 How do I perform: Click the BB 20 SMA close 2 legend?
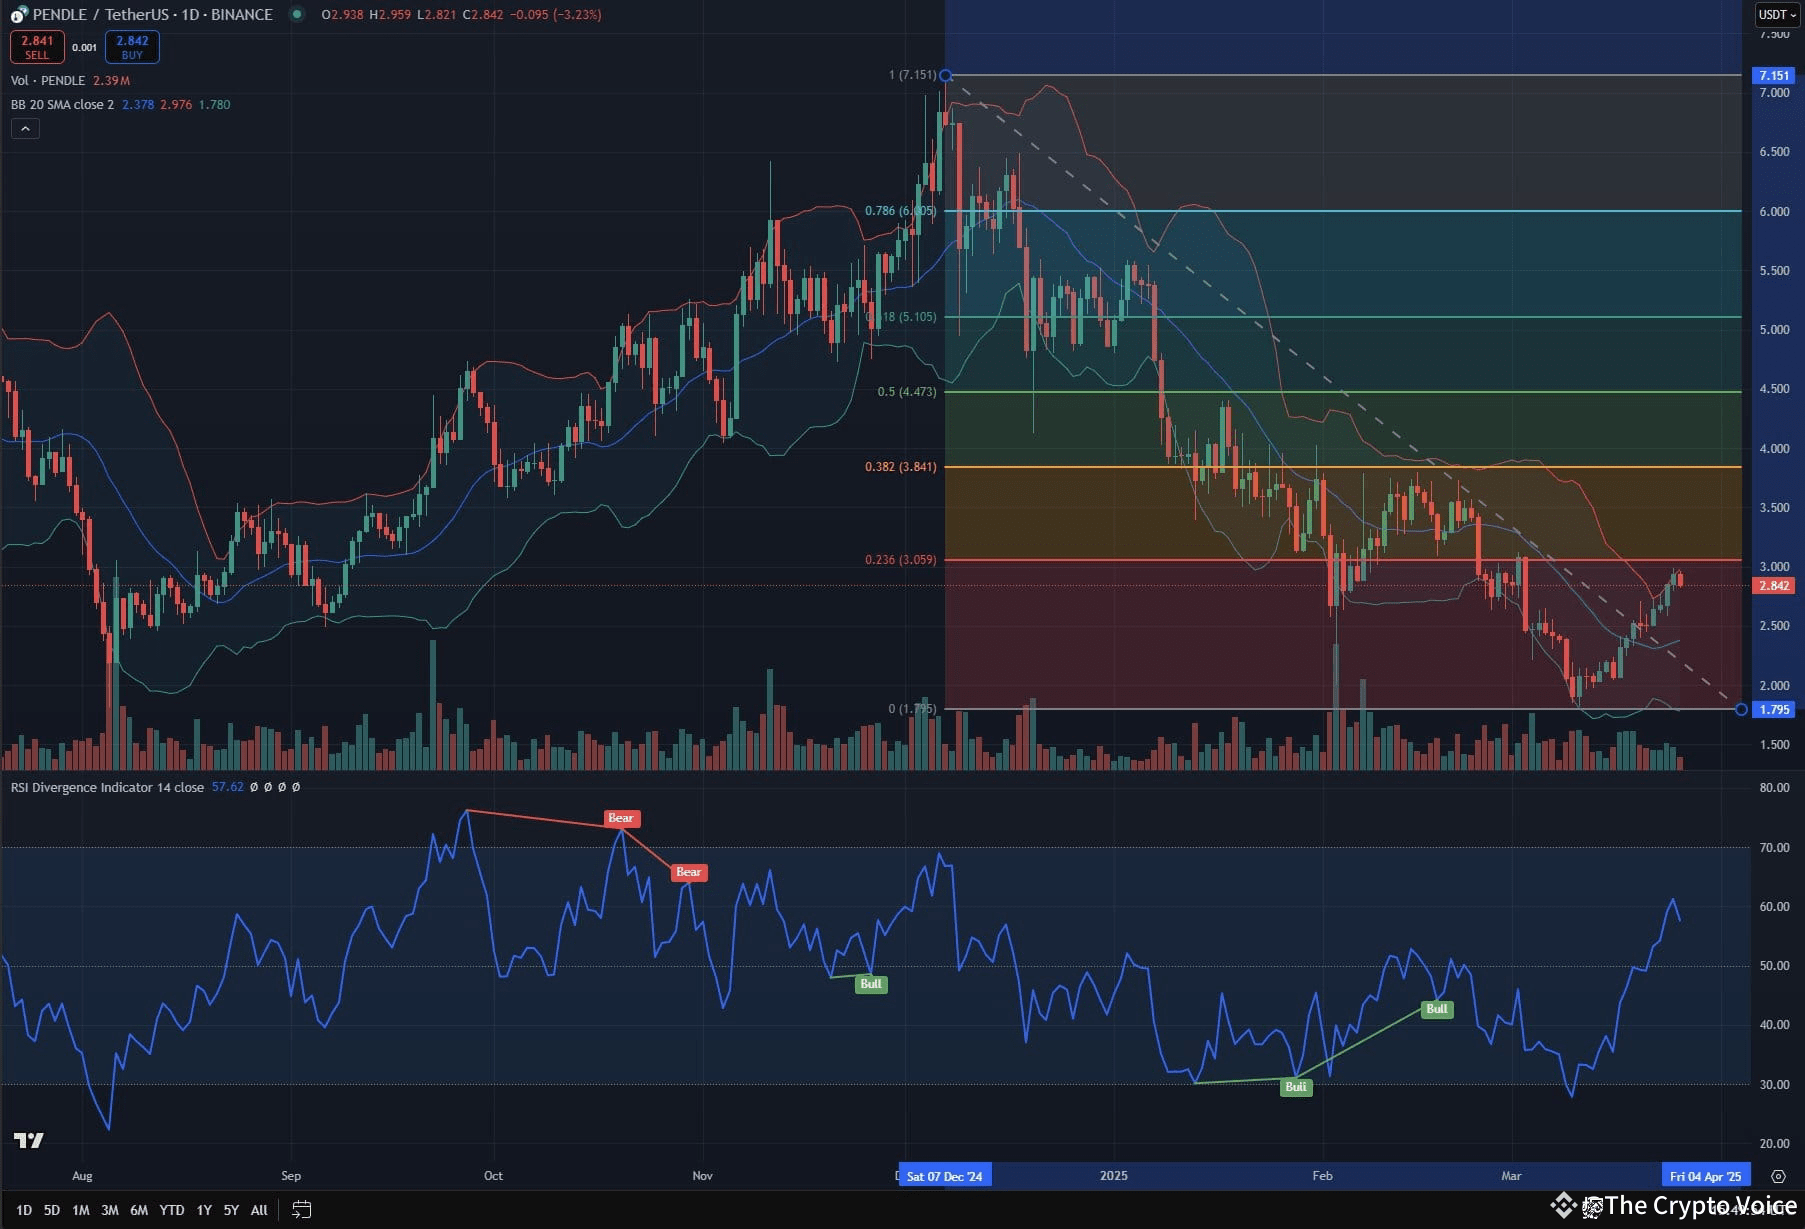62,105
